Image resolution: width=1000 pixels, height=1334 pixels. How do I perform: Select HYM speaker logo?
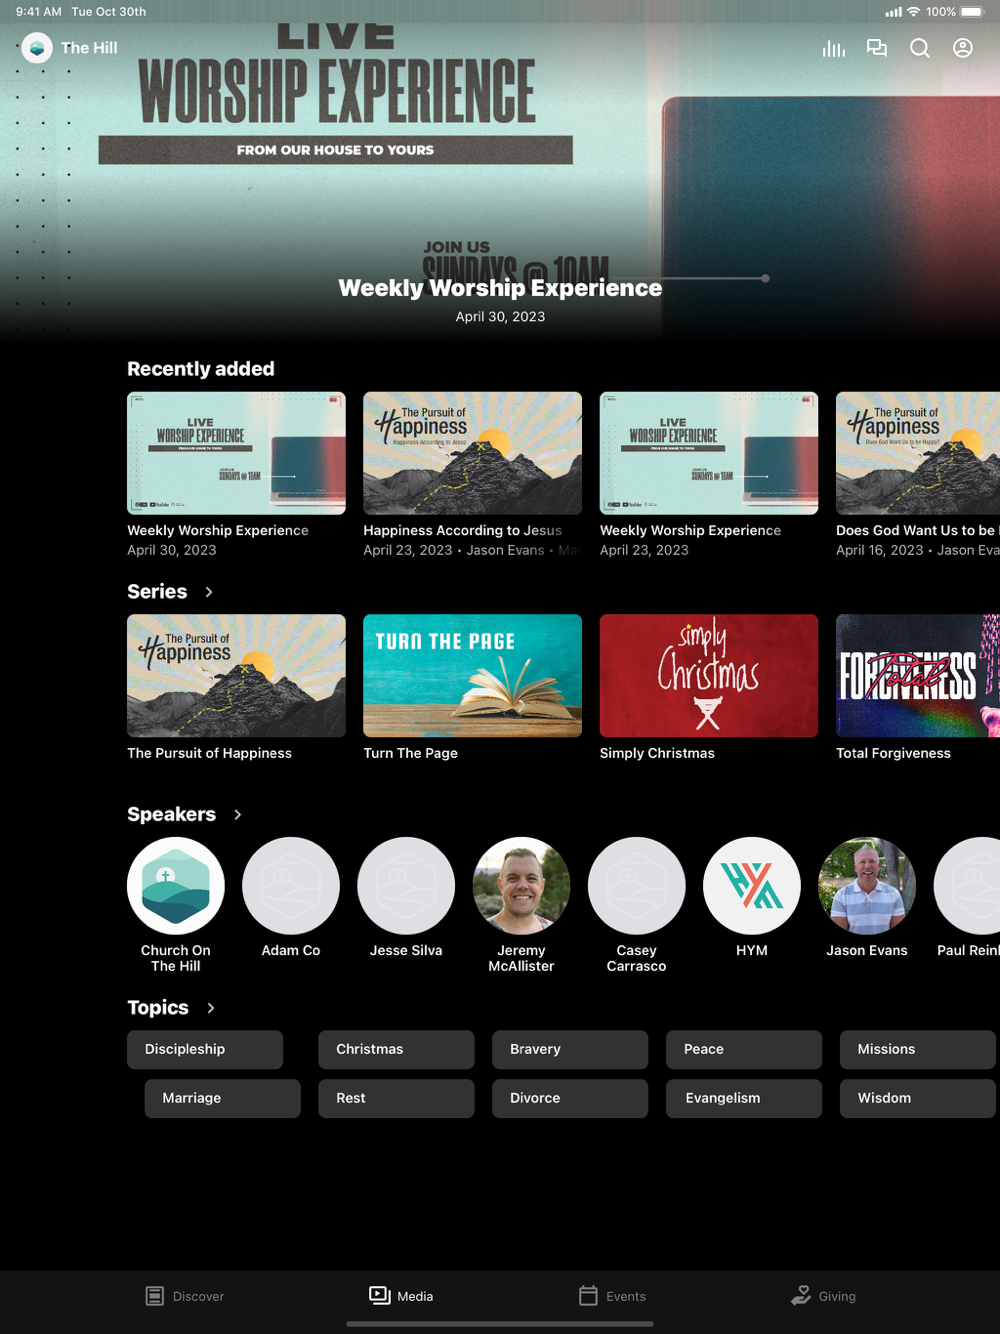752,886
